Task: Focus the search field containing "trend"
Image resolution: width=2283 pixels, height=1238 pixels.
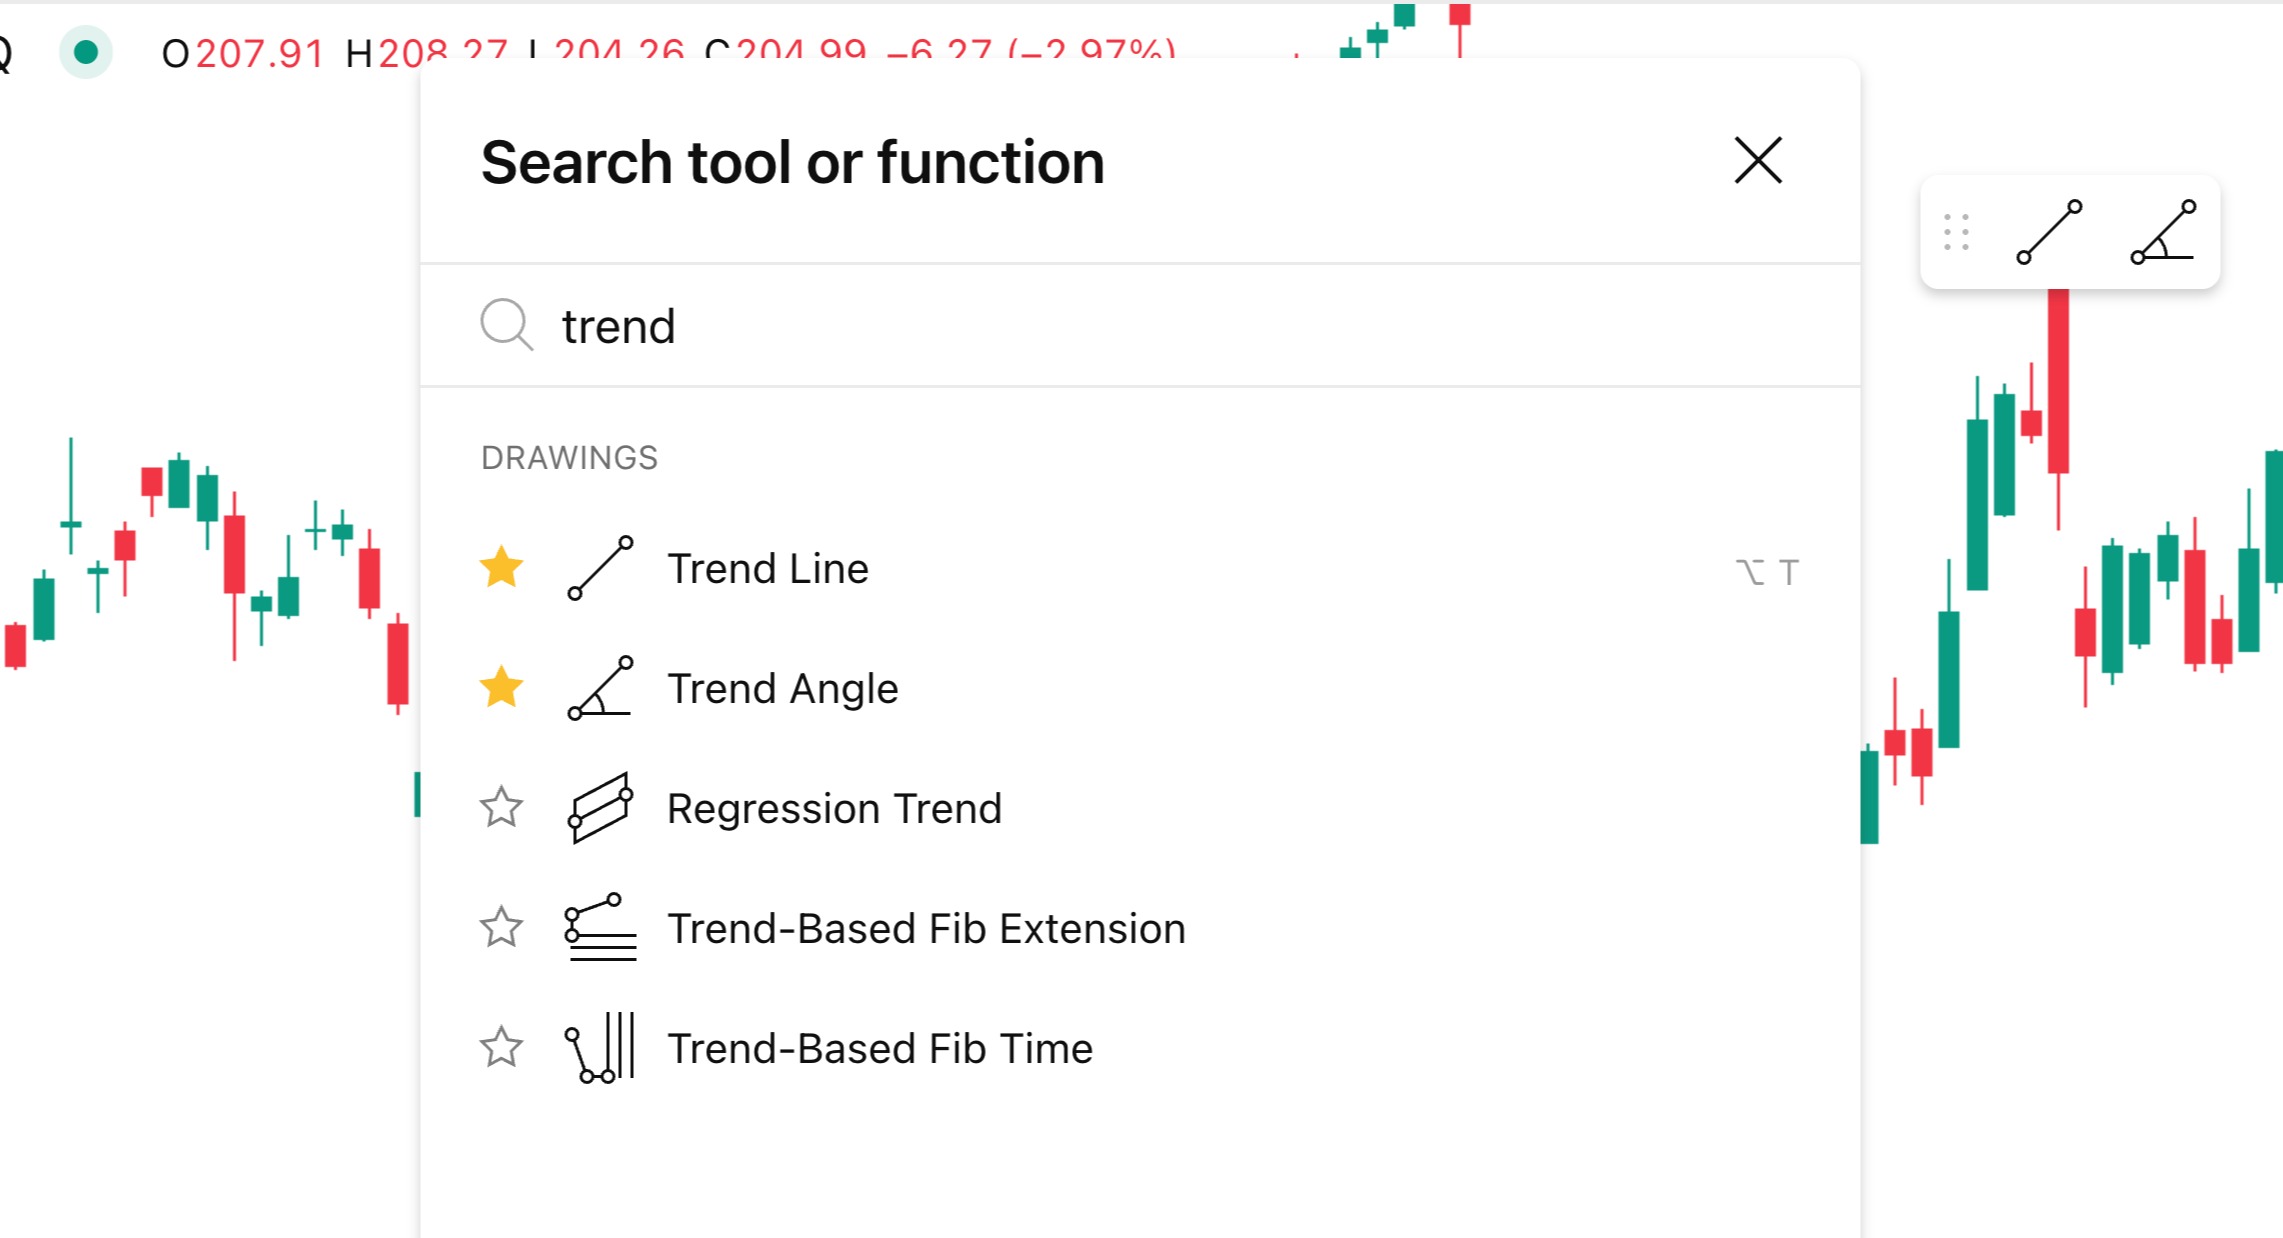Action: (x=1140, y=326)
